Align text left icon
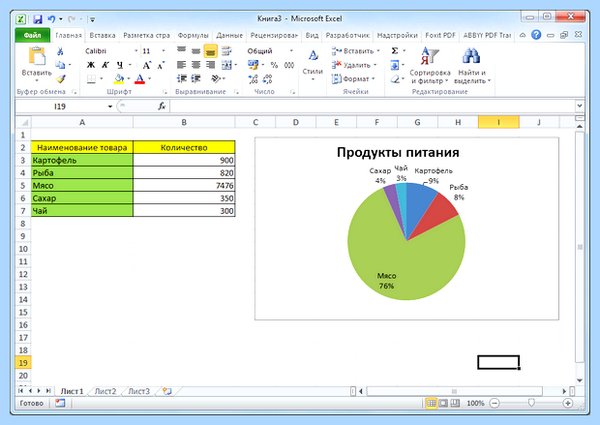 [181, 65]
